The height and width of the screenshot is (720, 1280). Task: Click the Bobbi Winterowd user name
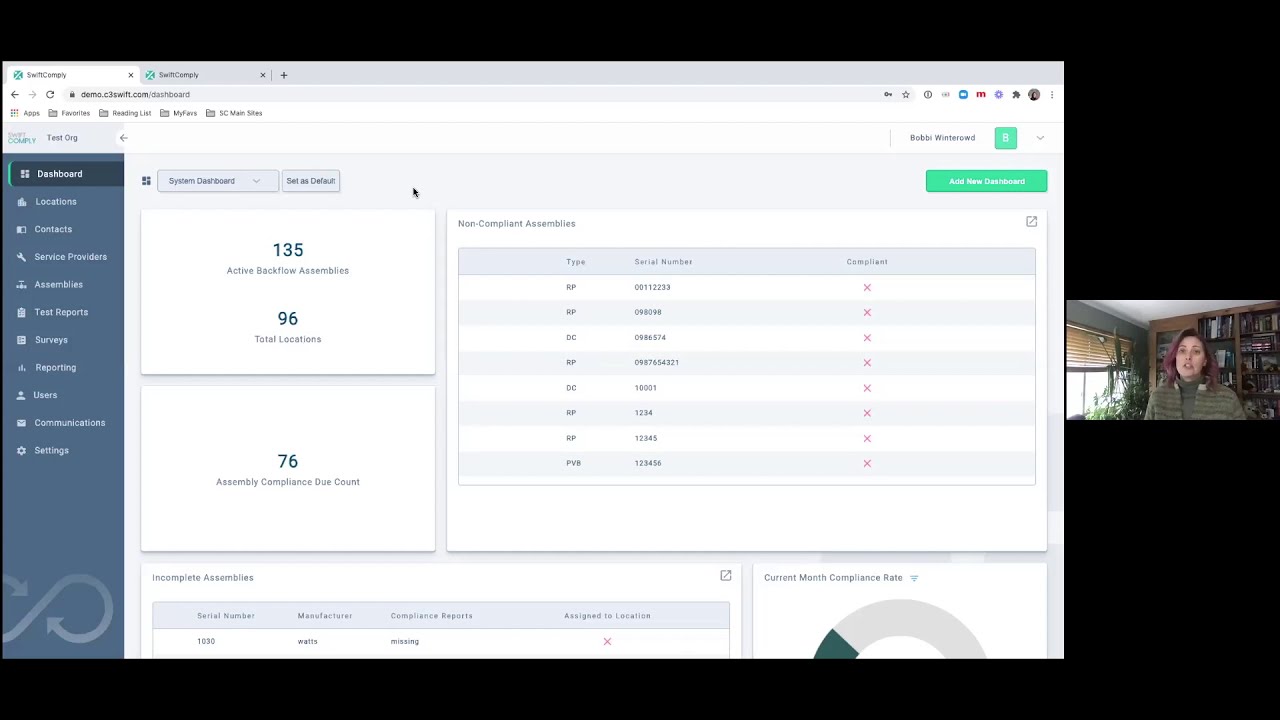[942, 138]
